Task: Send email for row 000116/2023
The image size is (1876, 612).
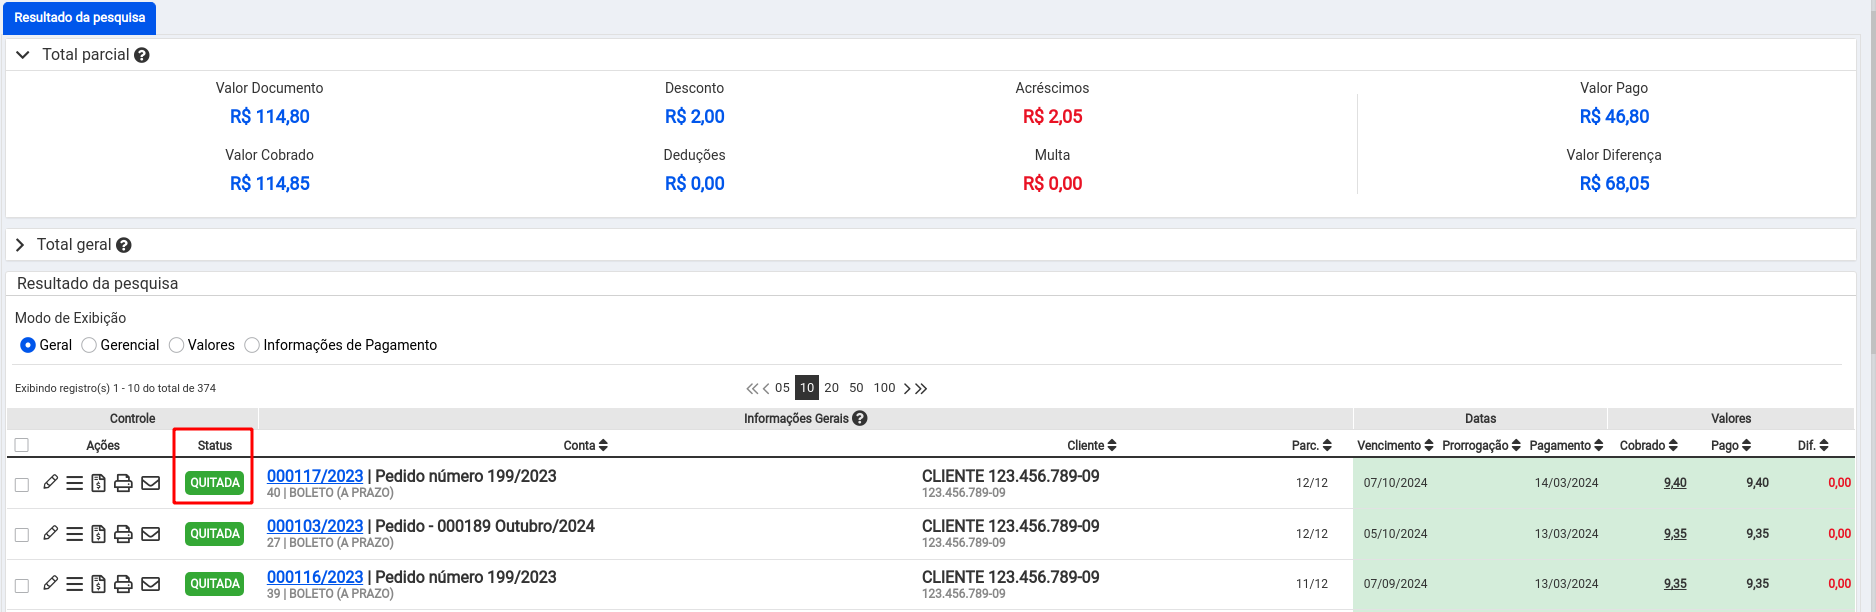Action: click(x=151, y=584)
